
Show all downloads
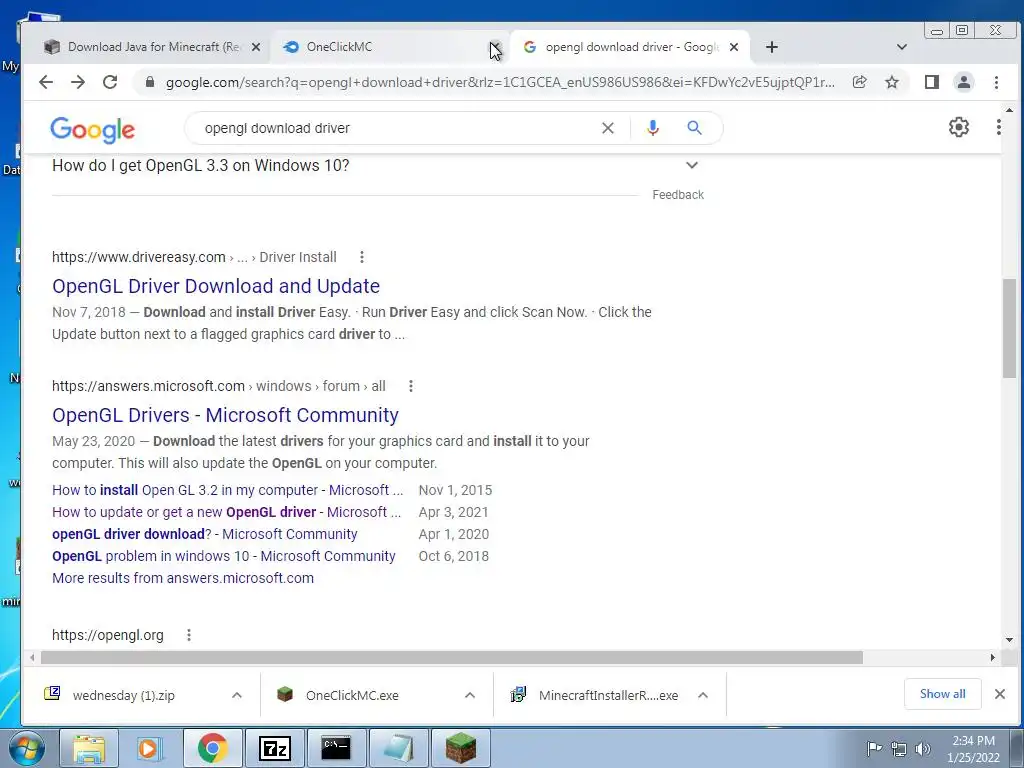942,694
